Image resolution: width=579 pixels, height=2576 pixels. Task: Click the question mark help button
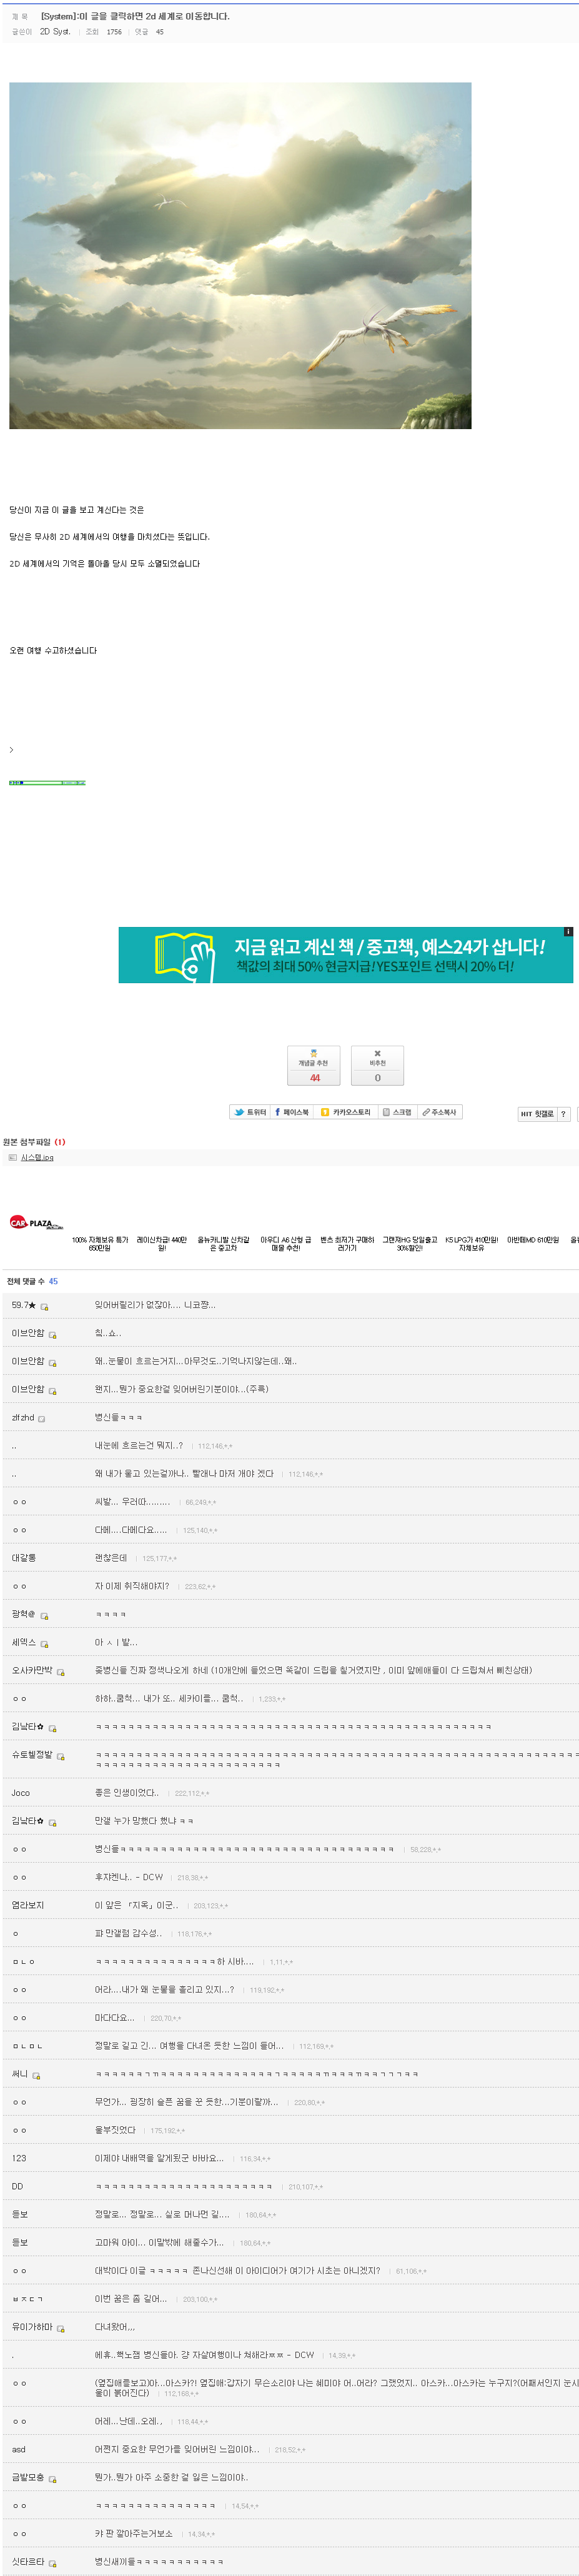pyautogui.click(x=563, y=1114)
